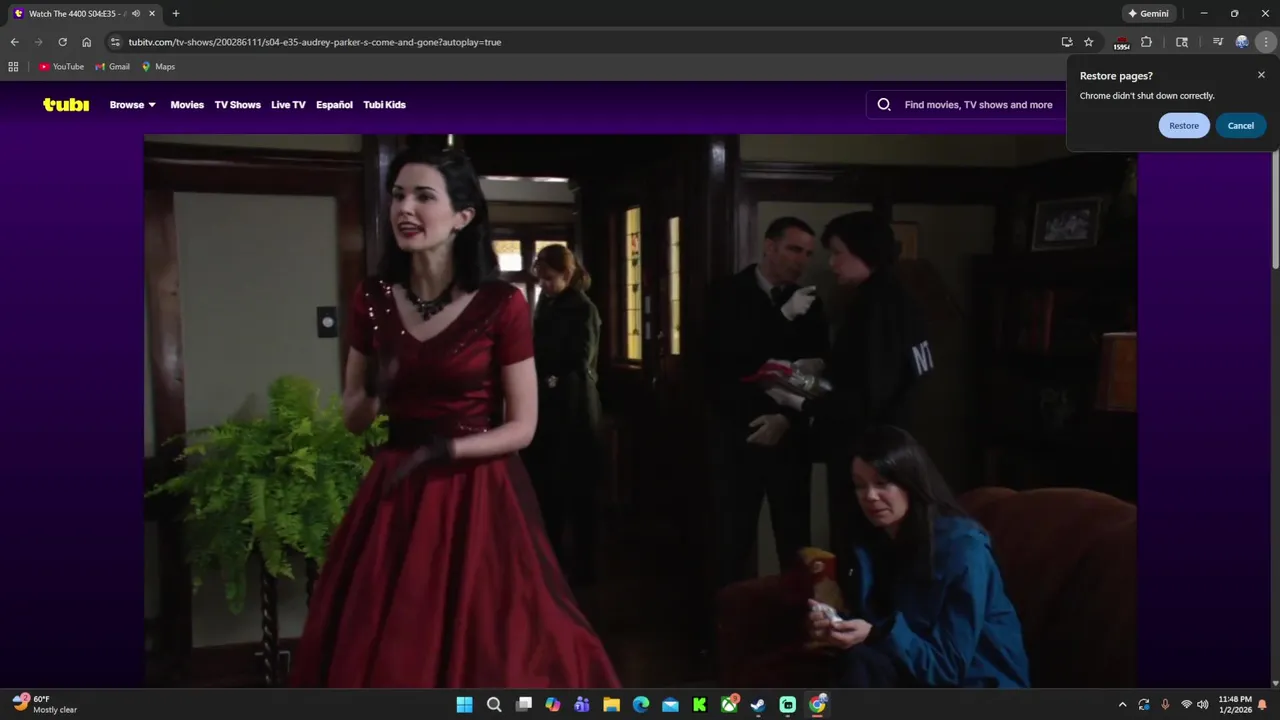Mute the tab using its speaker icon
This screenshot has height=720, width=1280.
(136, 14)
